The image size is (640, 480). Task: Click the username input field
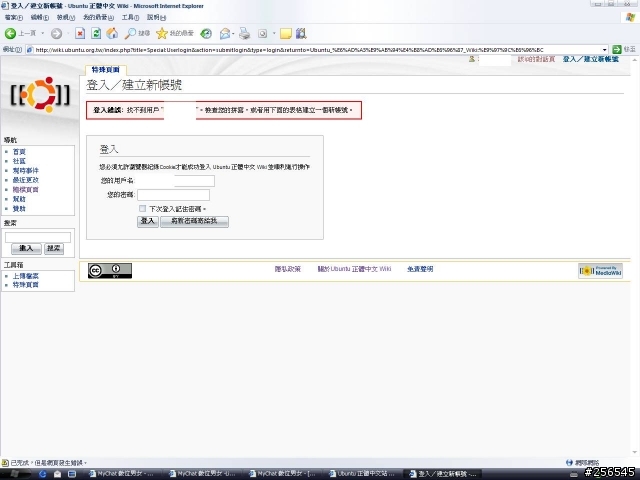(176, 181)
